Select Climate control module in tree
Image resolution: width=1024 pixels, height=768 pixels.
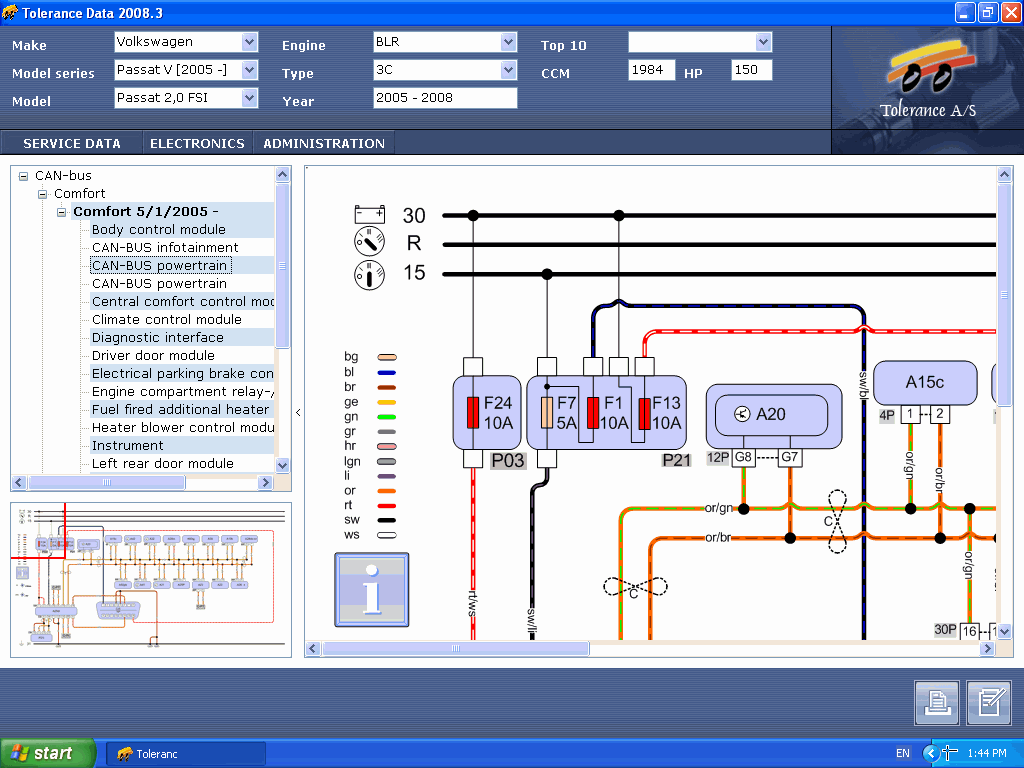[167, 319]
